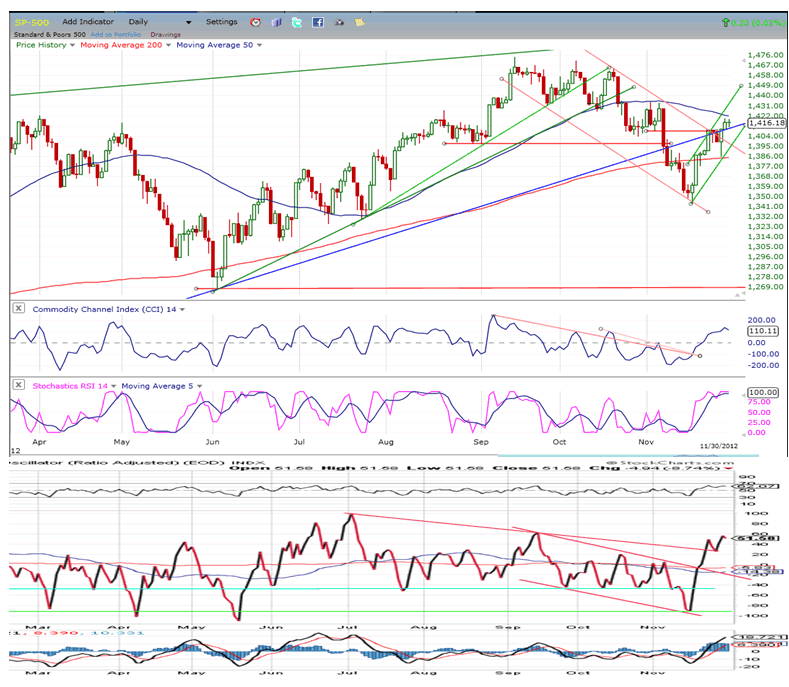Image resolution: width=789 pixels, height=687 pixels.
Task: Open the yellow notes icon
Action: tap(359, 22)
